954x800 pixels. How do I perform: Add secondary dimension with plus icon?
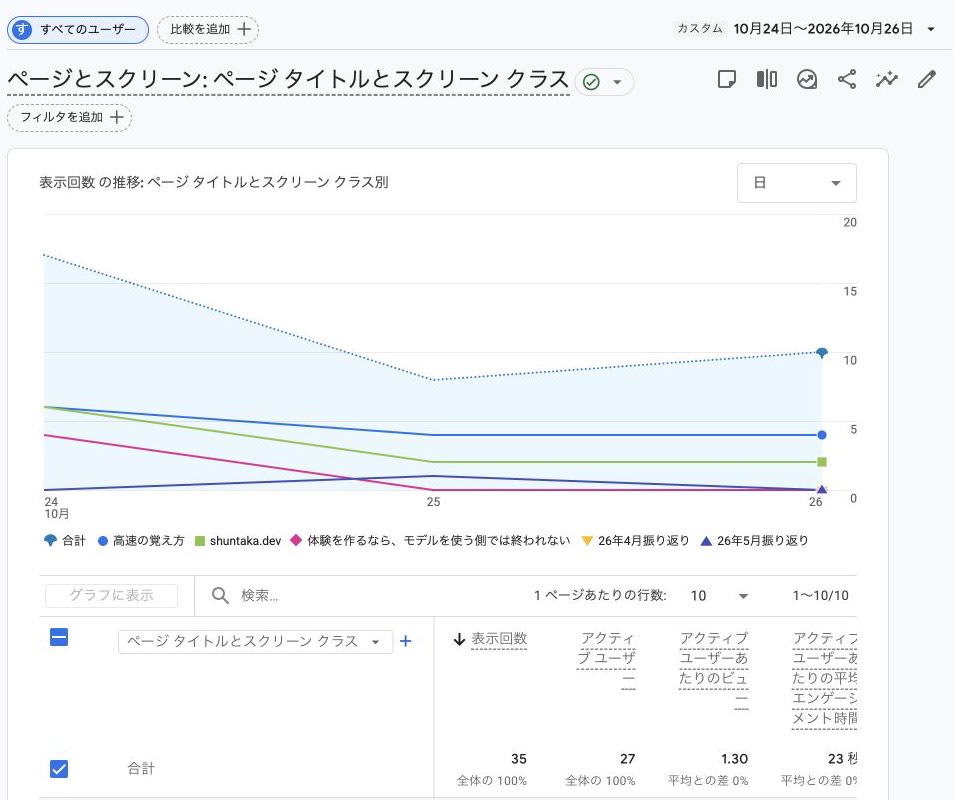point(406,641)
